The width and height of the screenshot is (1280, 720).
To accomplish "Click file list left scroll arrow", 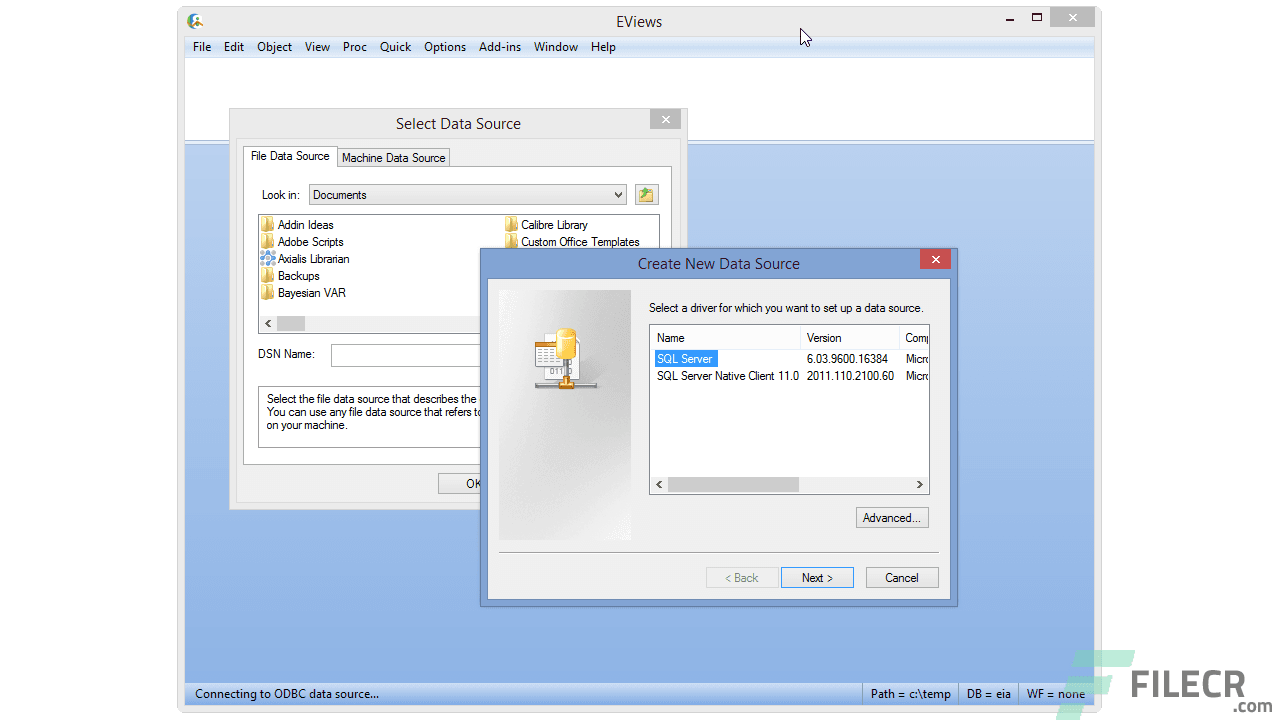I will (x=267, y=324).
